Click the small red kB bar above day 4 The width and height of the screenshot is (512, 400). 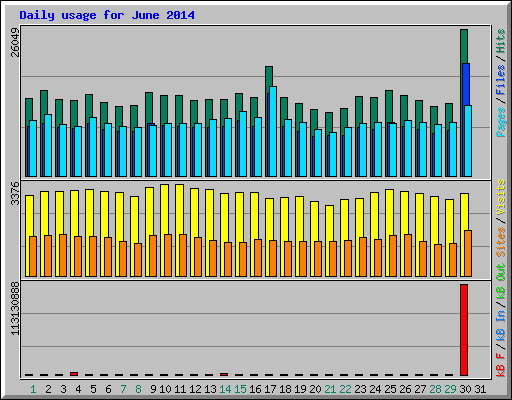74,374
